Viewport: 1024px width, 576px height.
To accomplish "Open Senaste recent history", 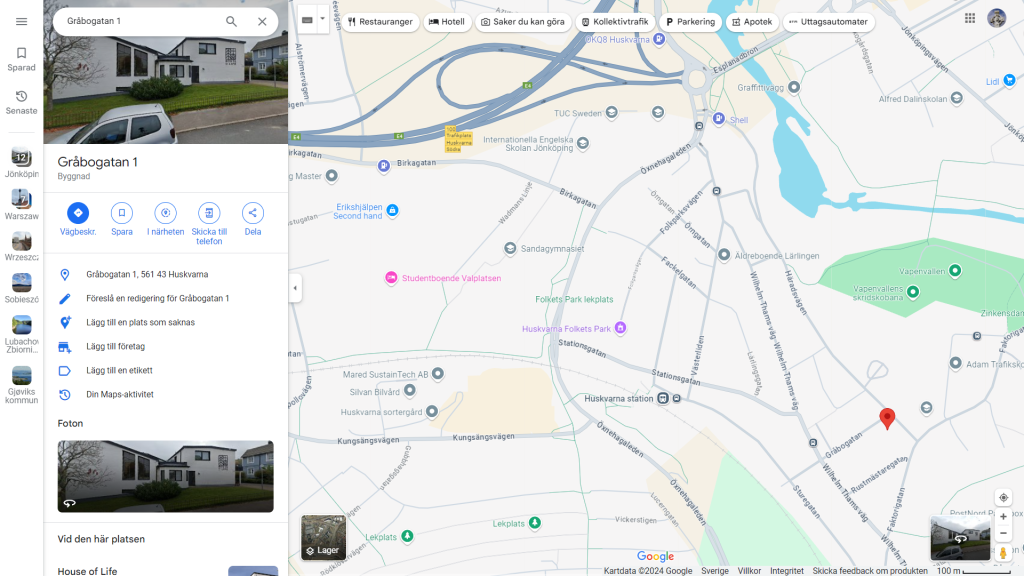I will tap(22, 103).
